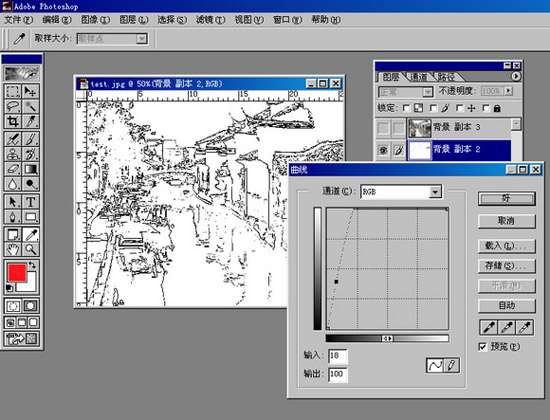Open the 视图 menu

[x=249, y=20]
